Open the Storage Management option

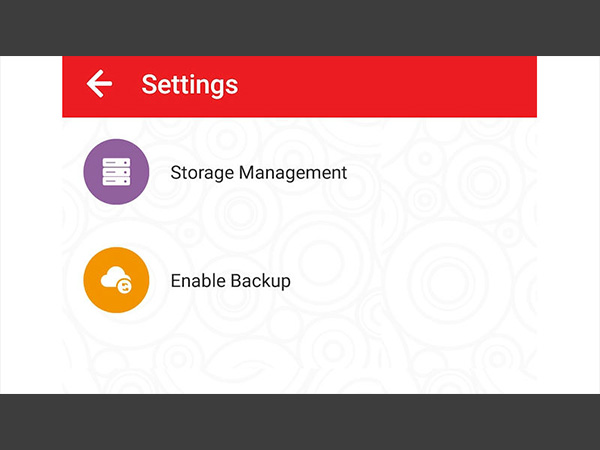click(x=258, y=172)
